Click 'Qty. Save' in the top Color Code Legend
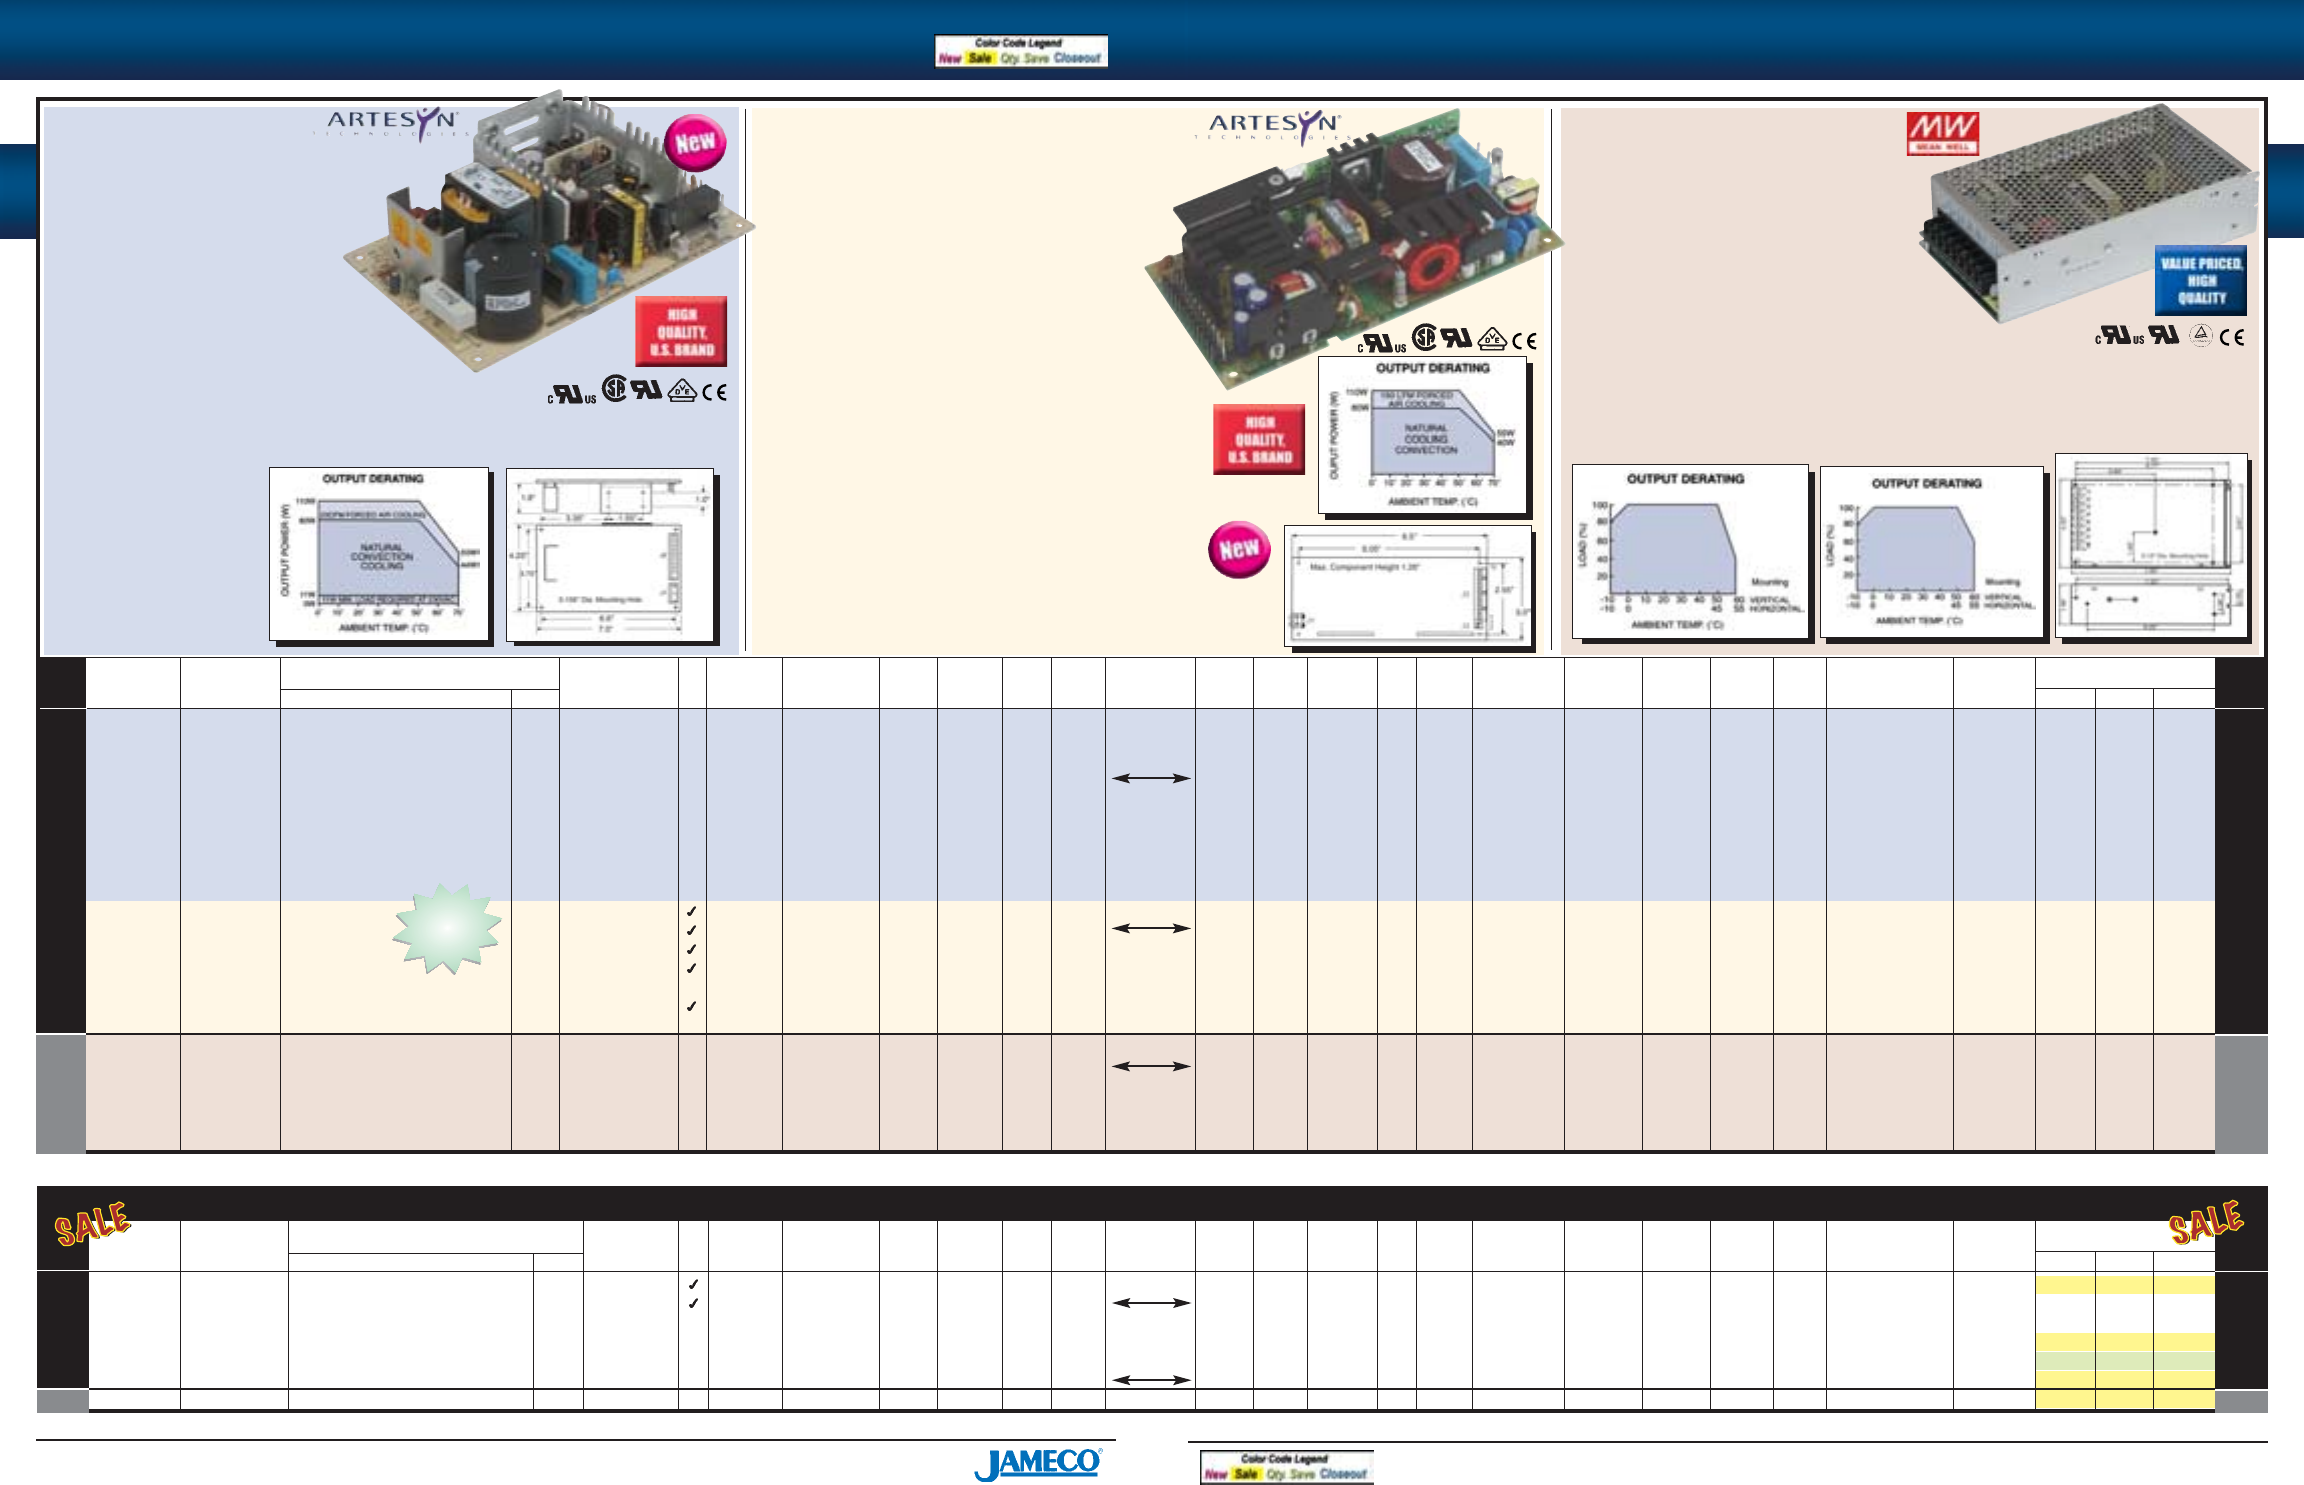The height and width of the screenshot is (1485, 2304). 1025,59
